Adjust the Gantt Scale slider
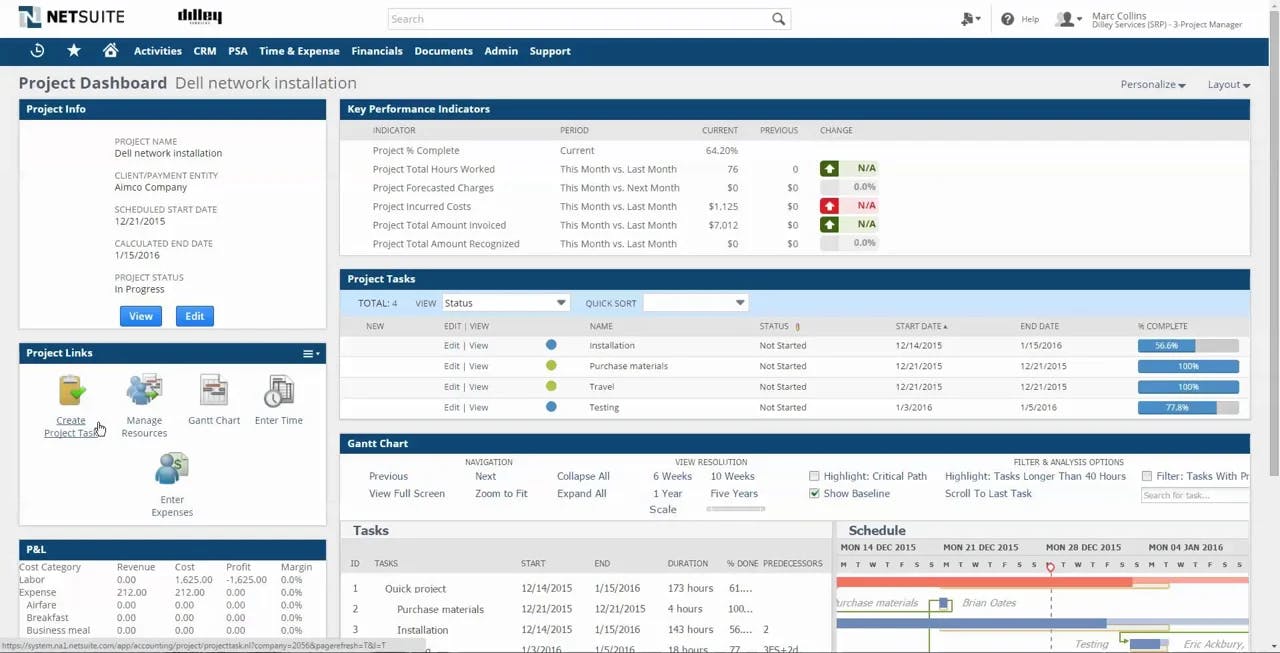Image resolution: width=1280 pixels, height=653 pixels. [736, 509]
